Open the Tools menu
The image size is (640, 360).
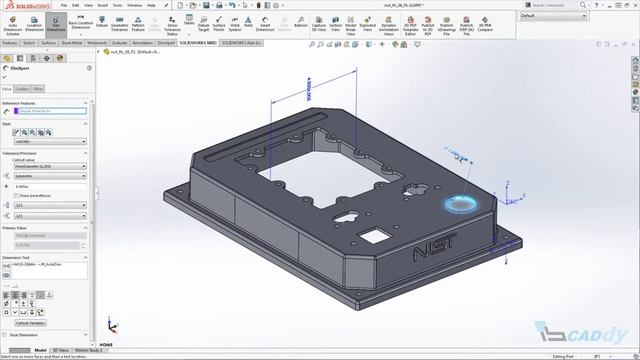click(x=117, y=5)
